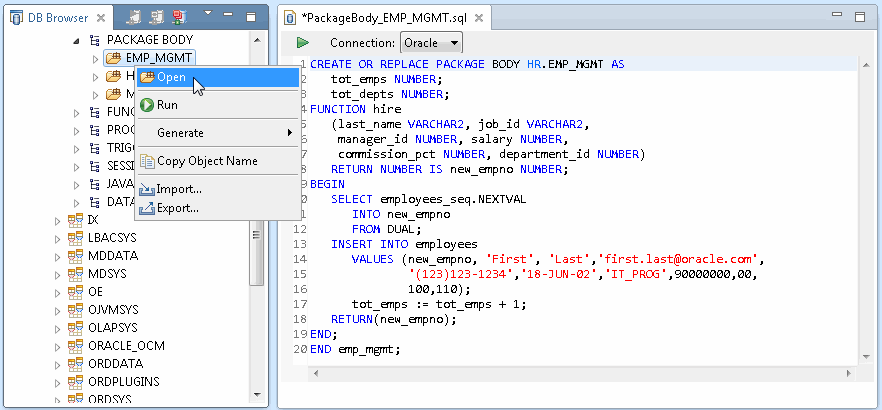Choose Open from the context menu

coord(171,78)
